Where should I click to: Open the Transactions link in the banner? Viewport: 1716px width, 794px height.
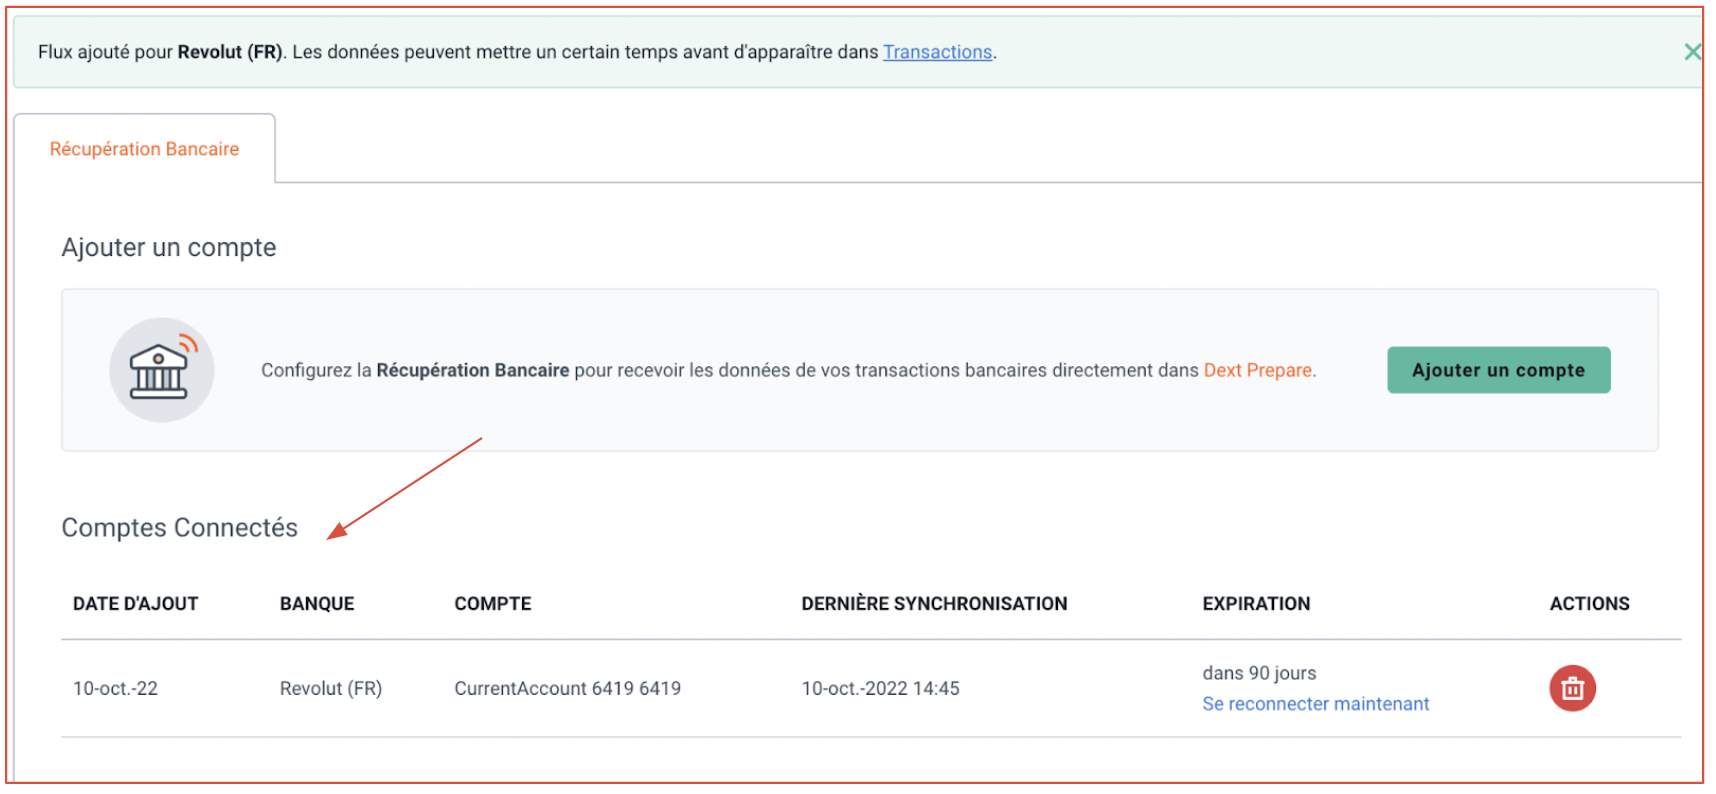[x=937, y=52]
